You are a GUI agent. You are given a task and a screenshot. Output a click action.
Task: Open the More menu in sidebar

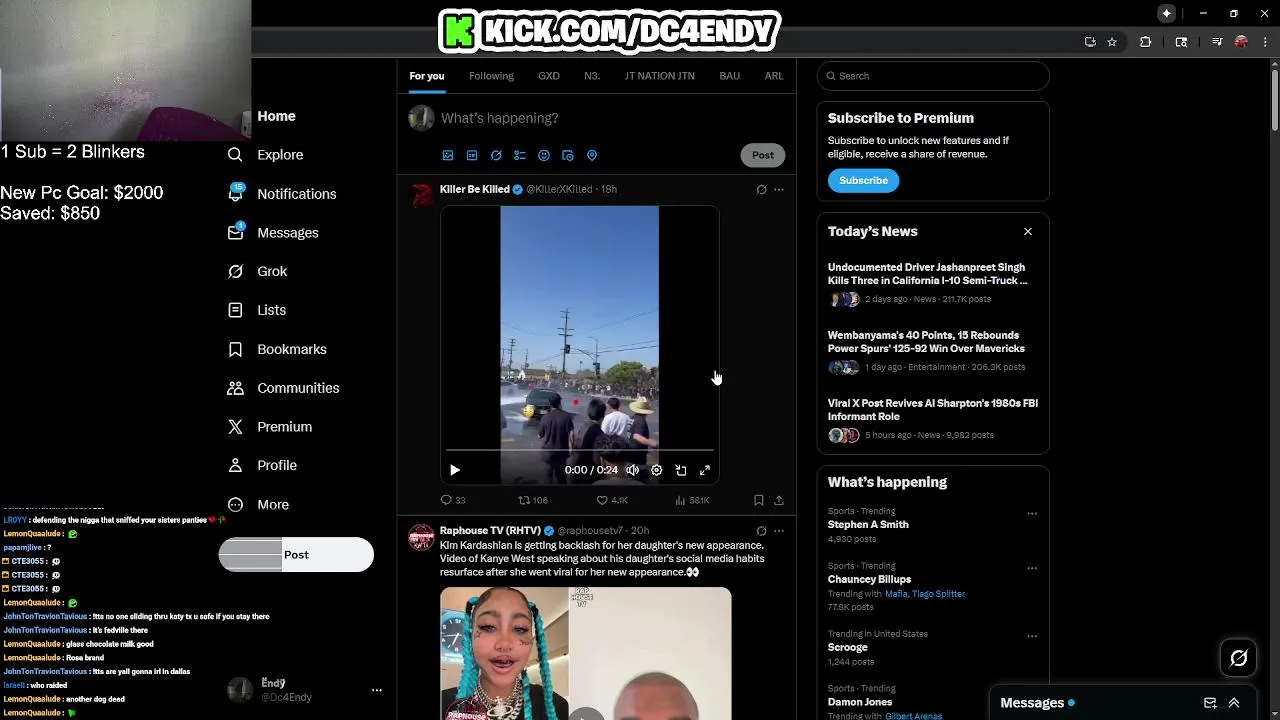coord(257,505)
